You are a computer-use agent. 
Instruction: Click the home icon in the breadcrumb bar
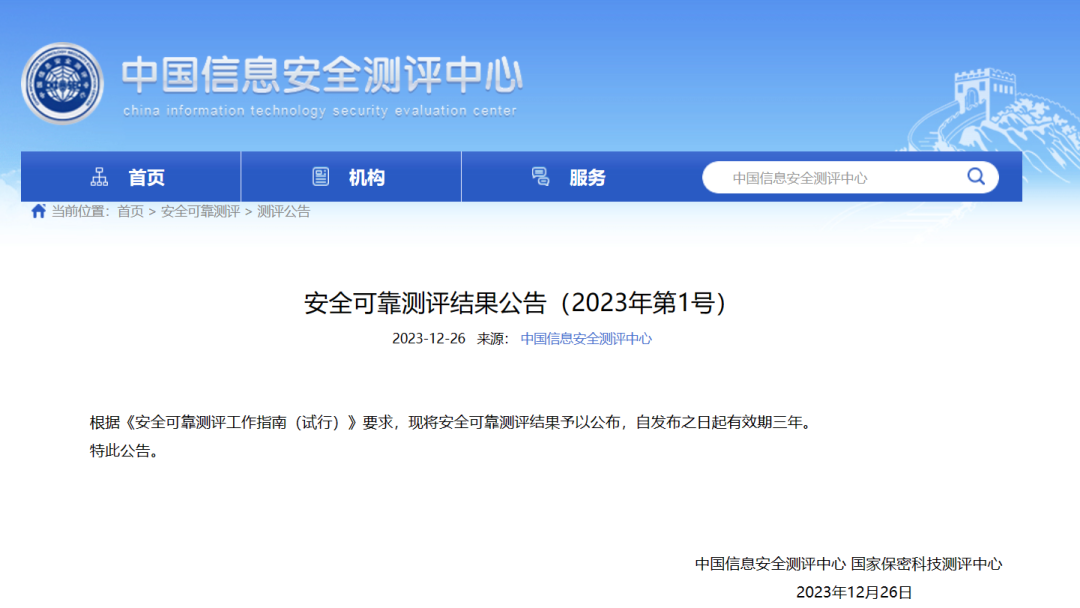tap(37, 211)
